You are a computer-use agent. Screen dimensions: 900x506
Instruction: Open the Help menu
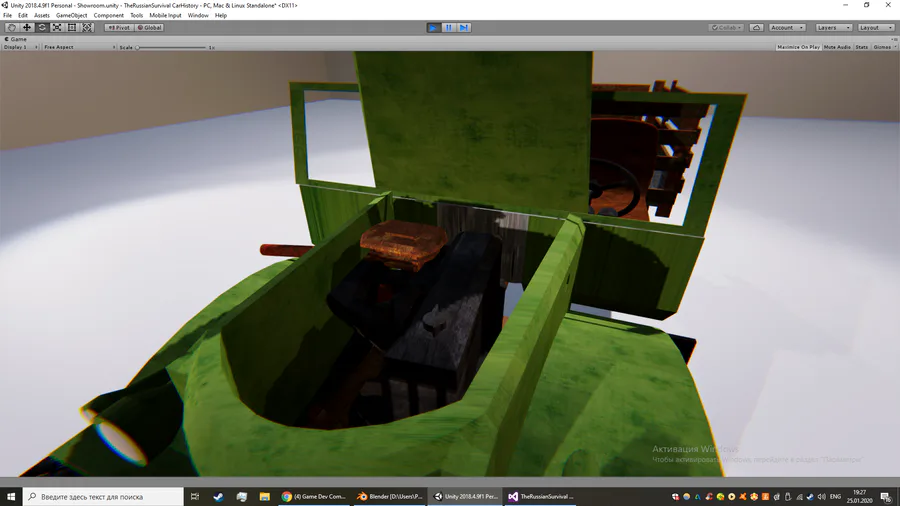pos(221,15)
